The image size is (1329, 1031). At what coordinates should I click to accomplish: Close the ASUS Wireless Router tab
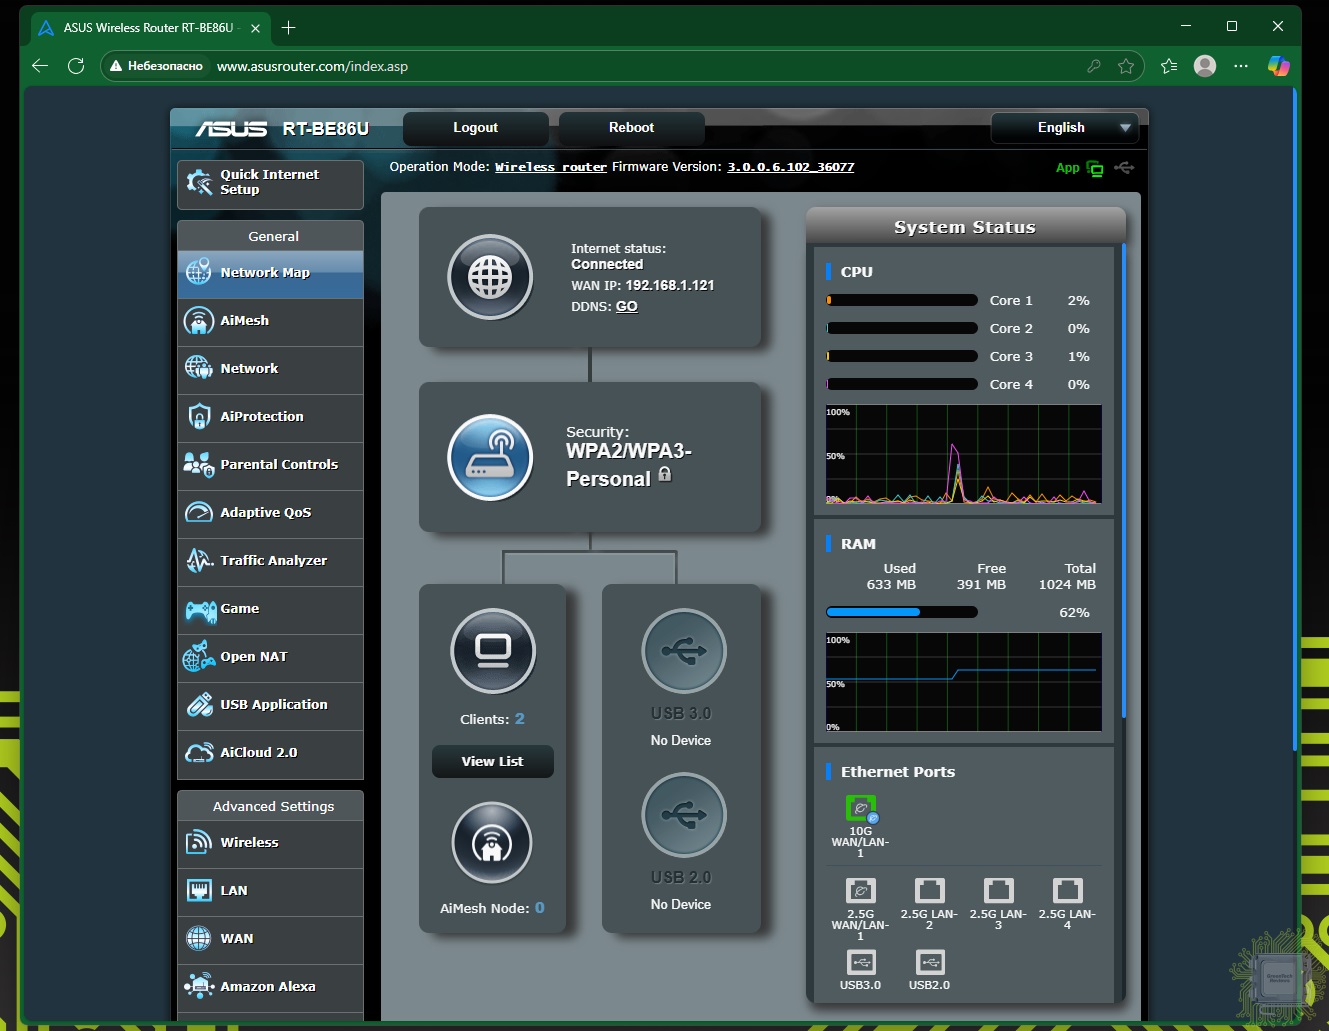pos(255,28)
